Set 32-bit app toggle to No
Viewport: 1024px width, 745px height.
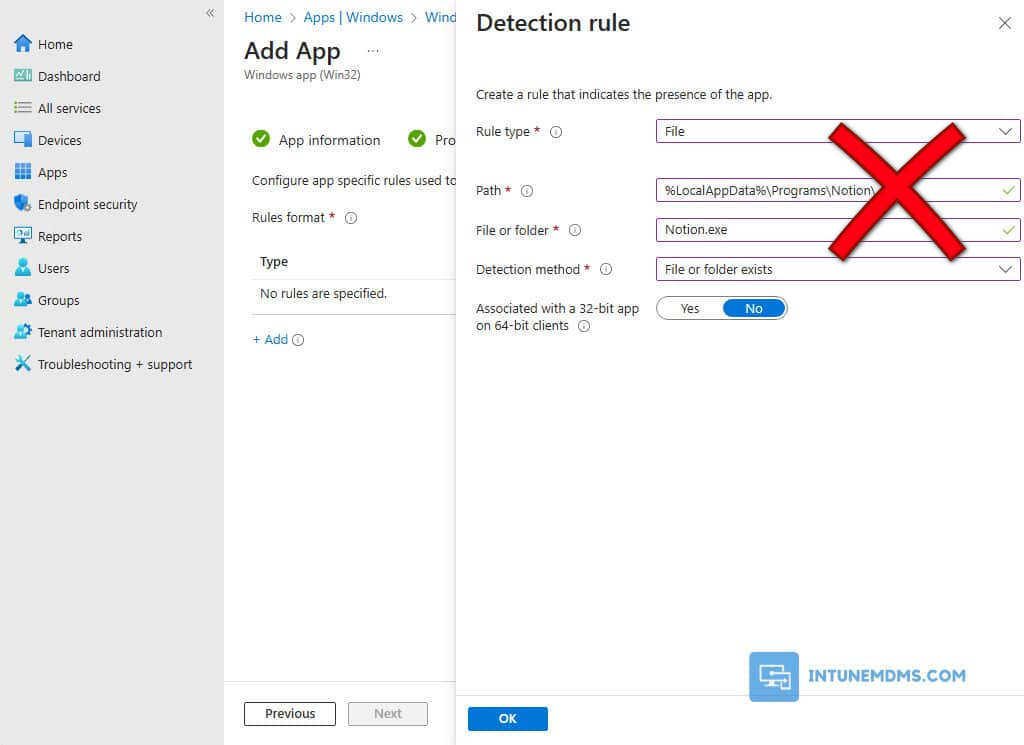point(754,309)
